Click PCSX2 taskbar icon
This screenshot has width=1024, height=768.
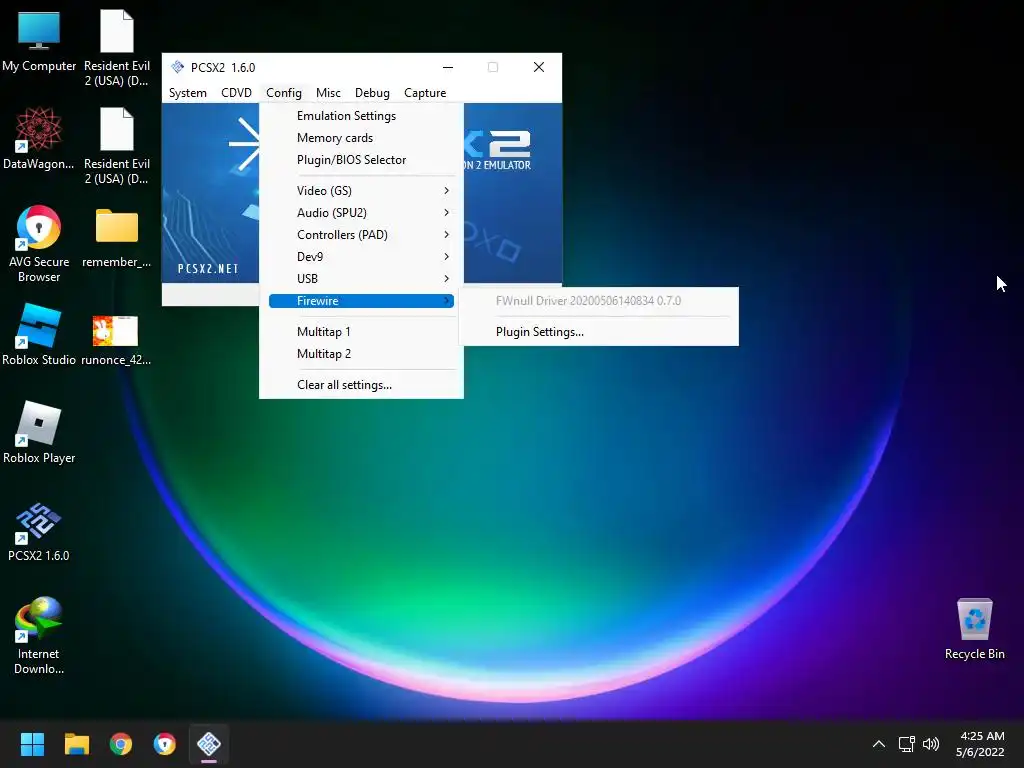coord(209,744)
